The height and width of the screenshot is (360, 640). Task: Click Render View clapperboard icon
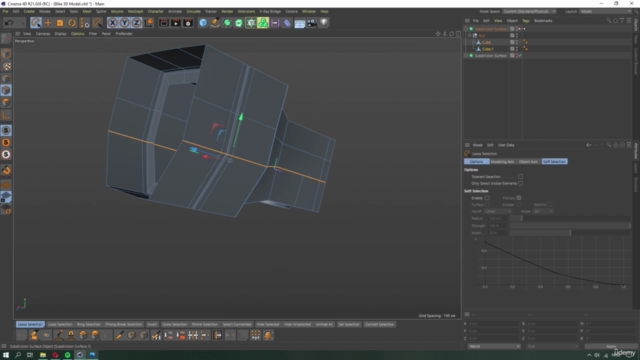[x=164, y=23]
